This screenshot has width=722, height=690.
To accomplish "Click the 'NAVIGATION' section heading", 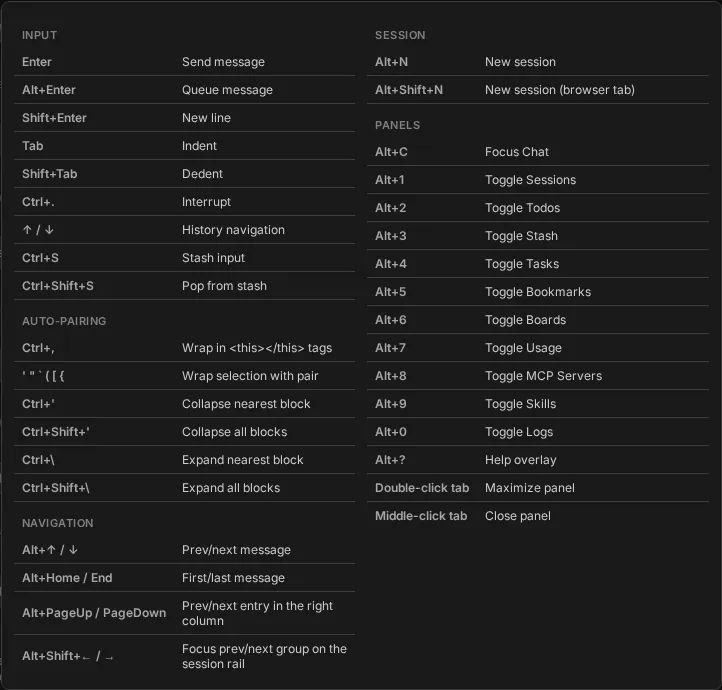I will (58, 523).
